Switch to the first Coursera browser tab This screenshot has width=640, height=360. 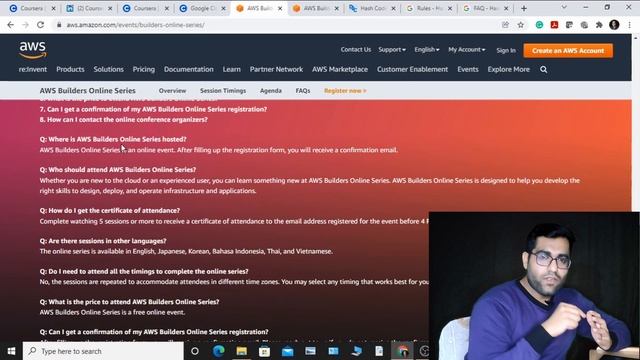32,8
